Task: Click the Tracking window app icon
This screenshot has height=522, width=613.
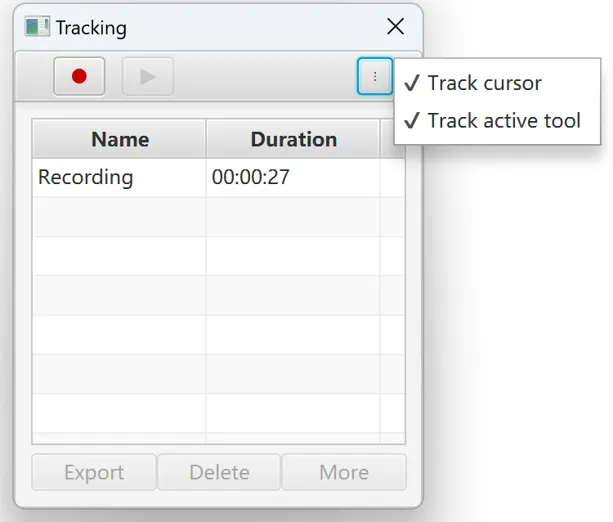Action: click(37, 27)
